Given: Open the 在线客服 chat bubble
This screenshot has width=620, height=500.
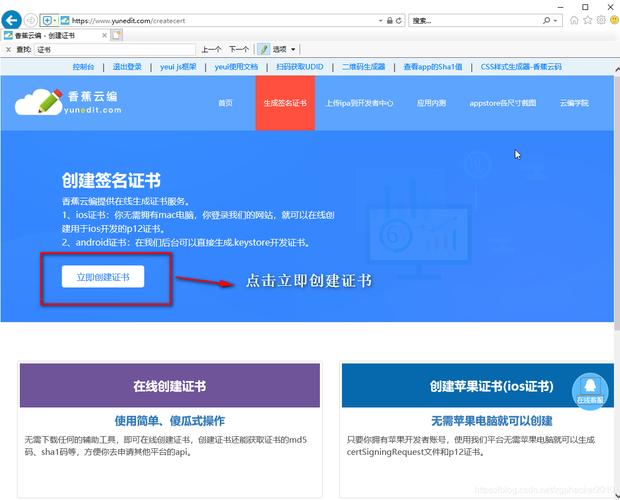Looking at the screenshot, I should [x=590, y=391].
